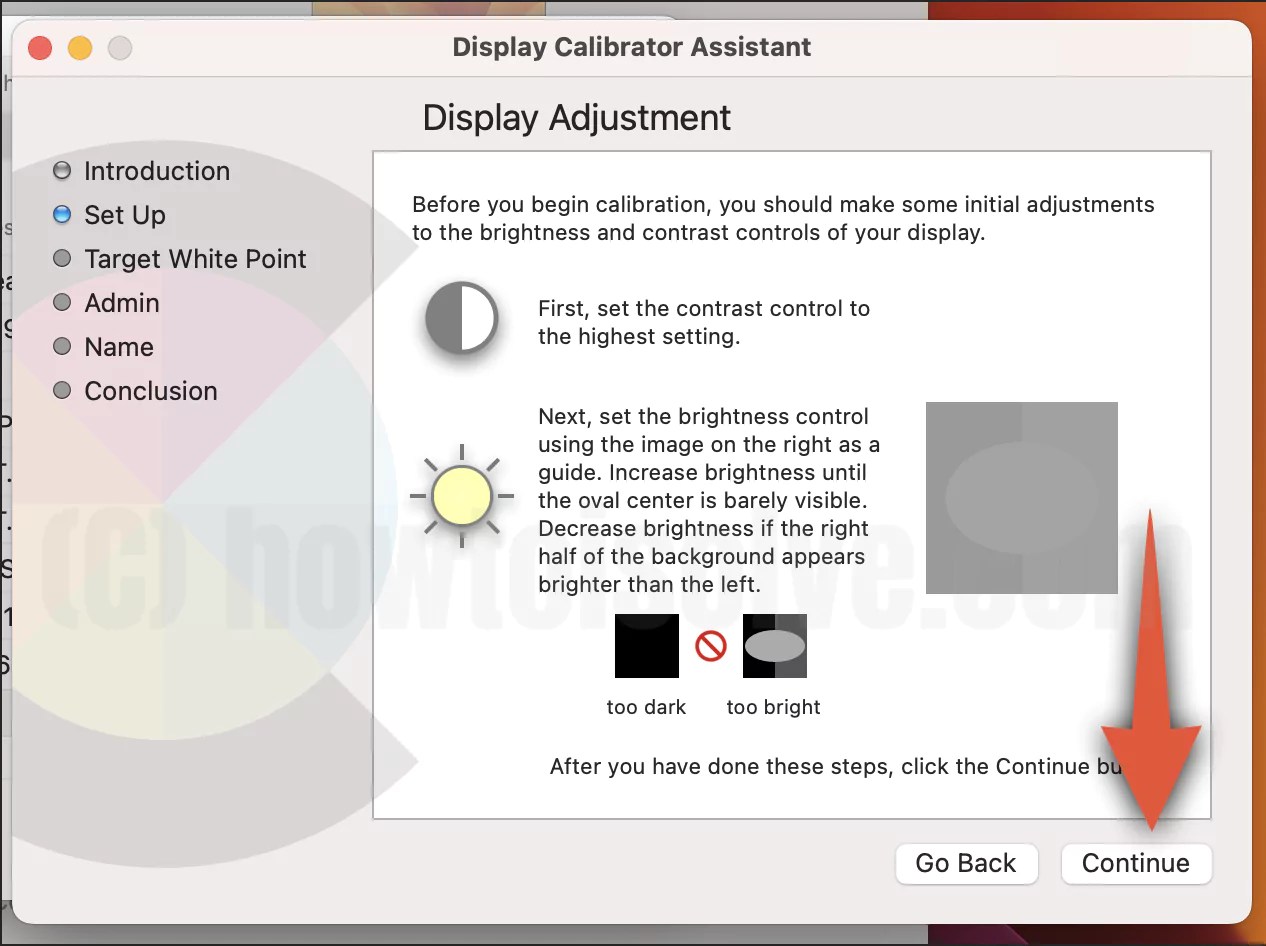Click the Display Adjustment heading
Image resolution: width=1266 pixels, height=946 pixels.
pos(576,118)
